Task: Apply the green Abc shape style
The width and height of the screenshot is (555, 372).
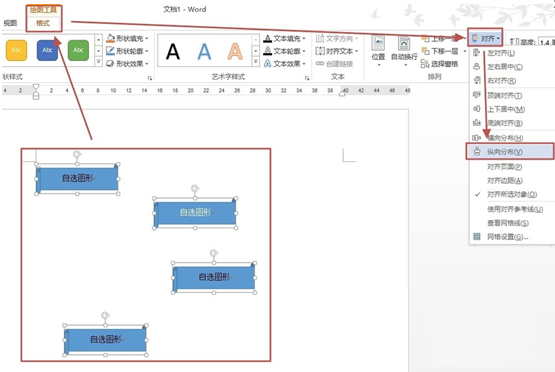Action: [x=78, y=50]
